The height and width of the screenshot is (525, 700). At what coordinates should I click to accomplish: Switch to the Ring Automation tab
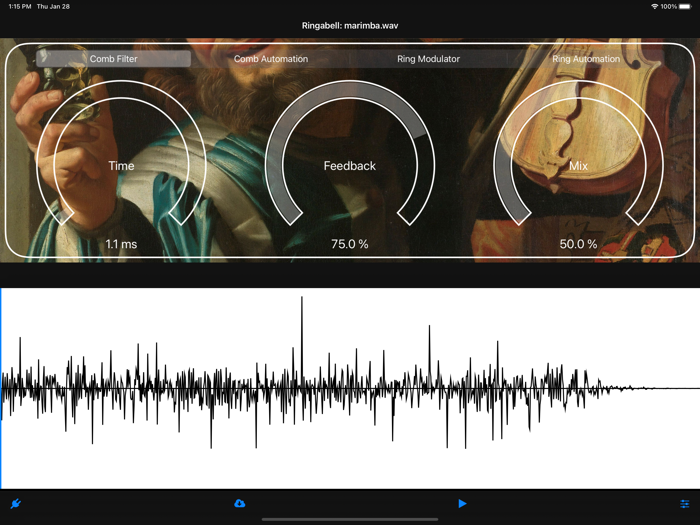coord(586,59)
